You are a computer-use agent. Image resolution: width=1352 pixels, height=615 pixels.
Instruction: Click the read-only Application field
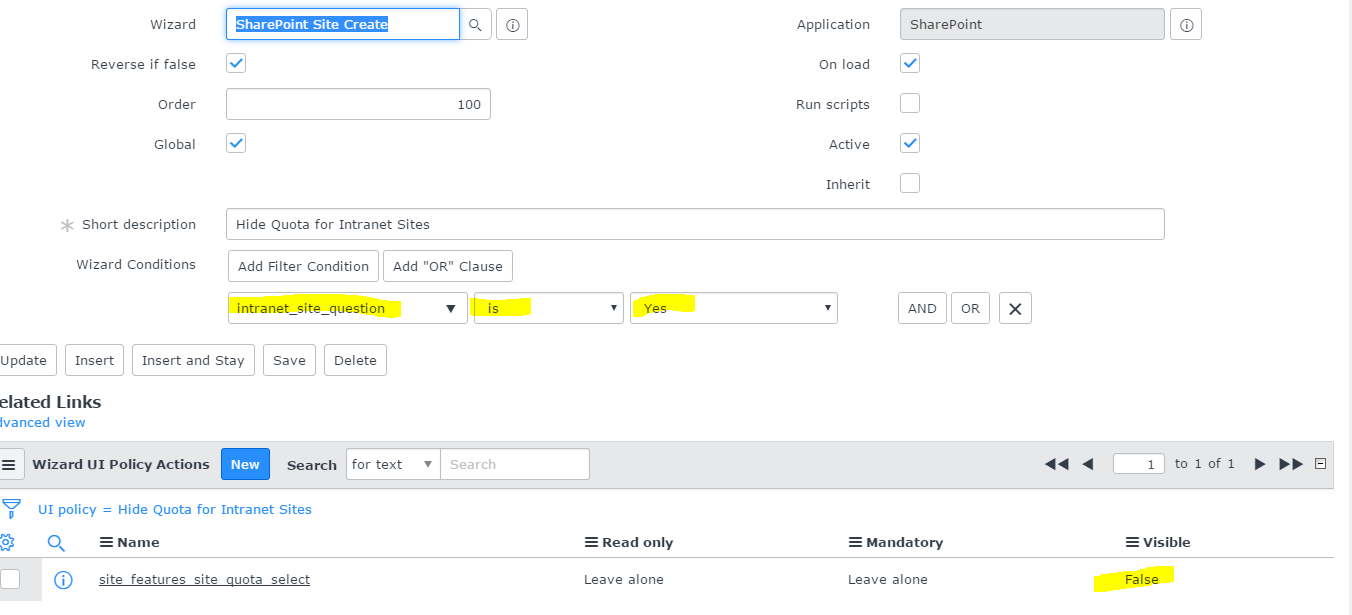pos(1032,24)
